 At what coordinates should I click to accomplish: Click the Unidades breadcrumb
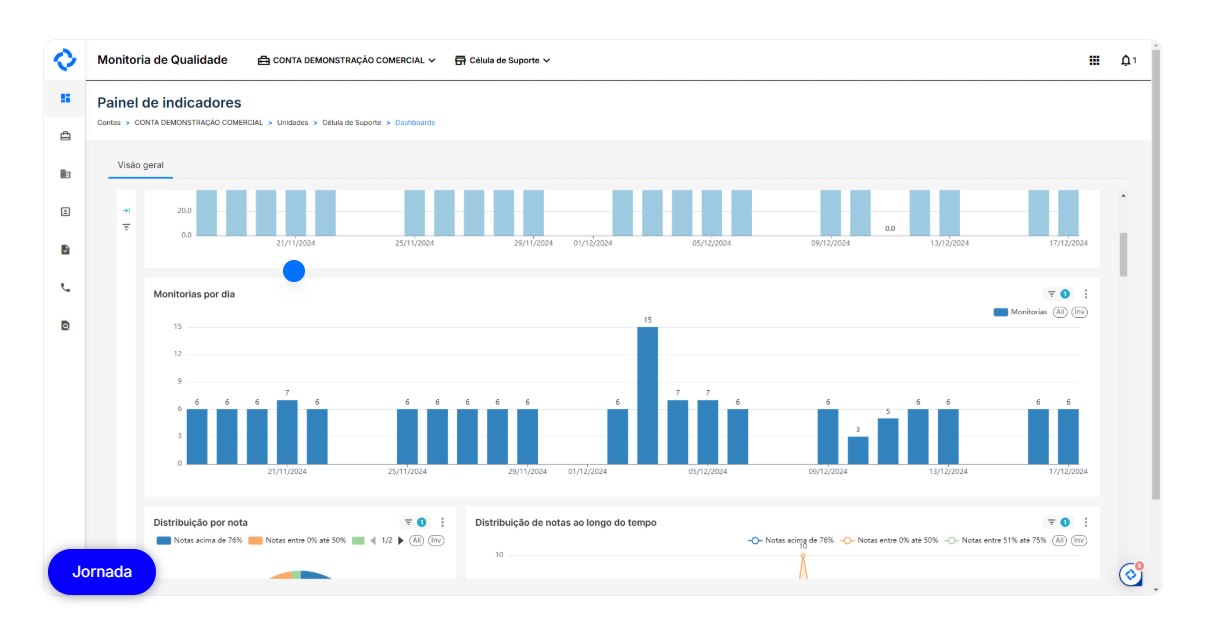[292, 123]
